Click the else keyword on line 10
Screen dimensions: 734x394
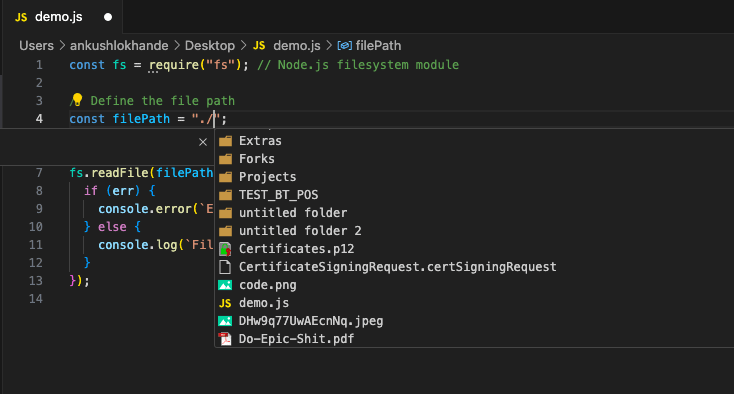click(x=112, y=226)
